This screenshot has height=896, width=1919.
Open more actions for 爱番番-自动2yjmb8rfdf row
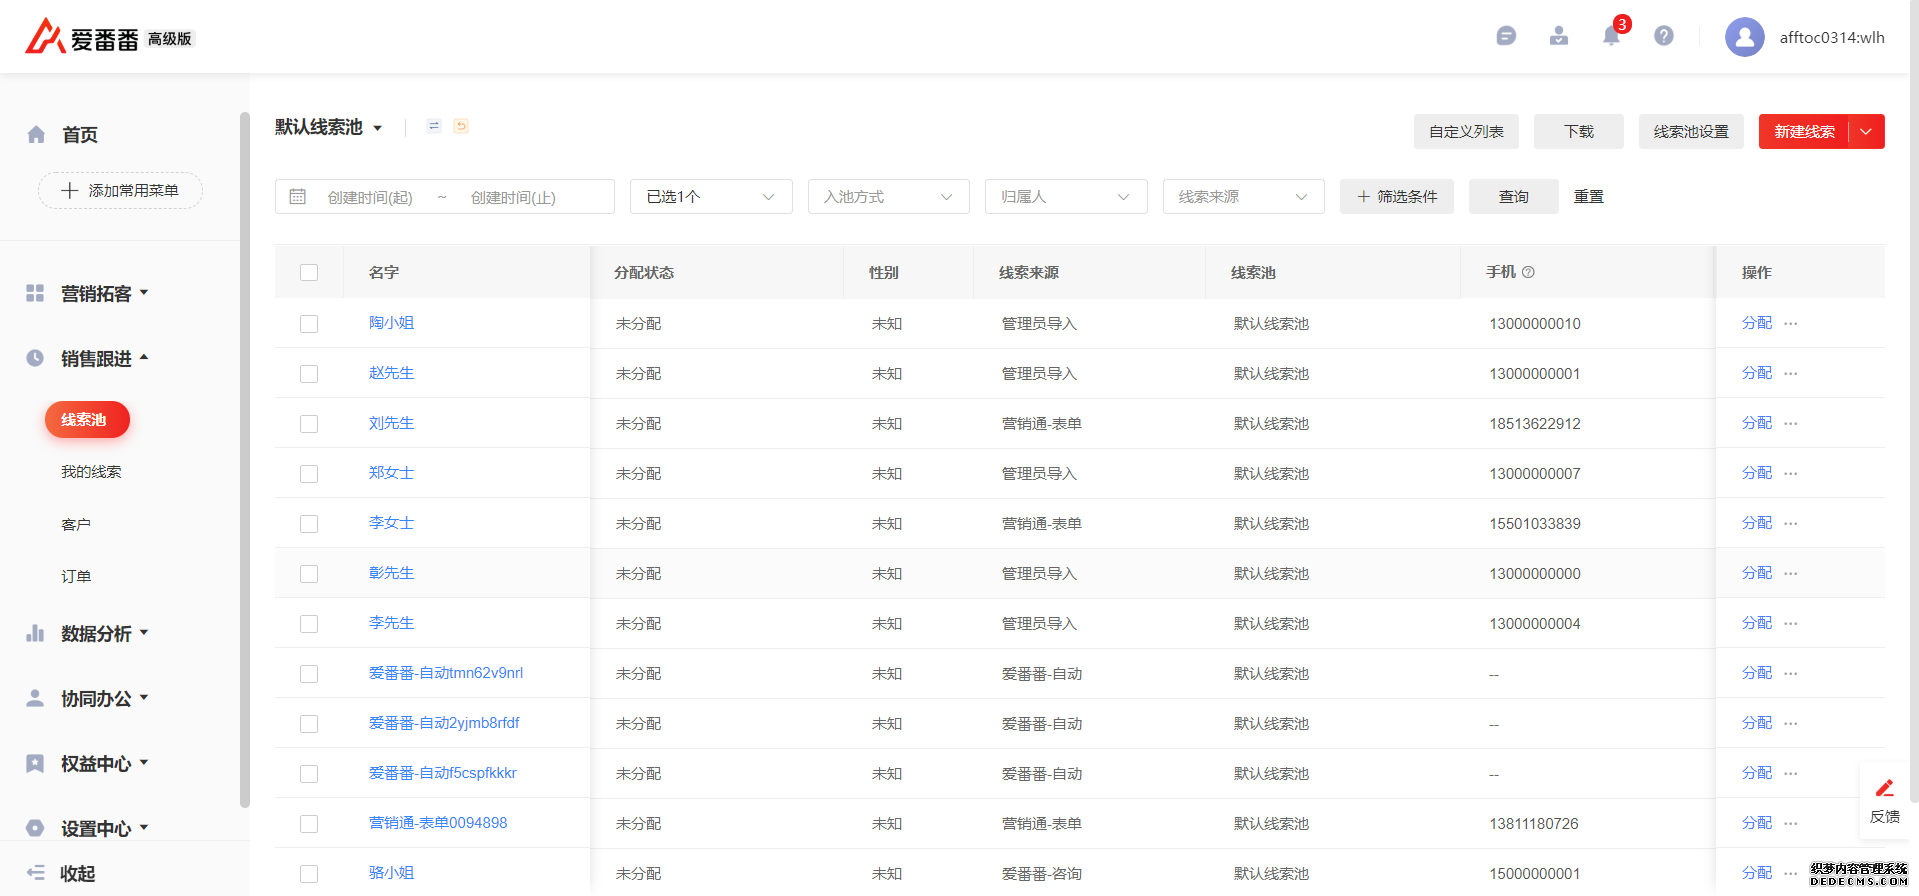pyautogui.click(x=1791, y=723)
